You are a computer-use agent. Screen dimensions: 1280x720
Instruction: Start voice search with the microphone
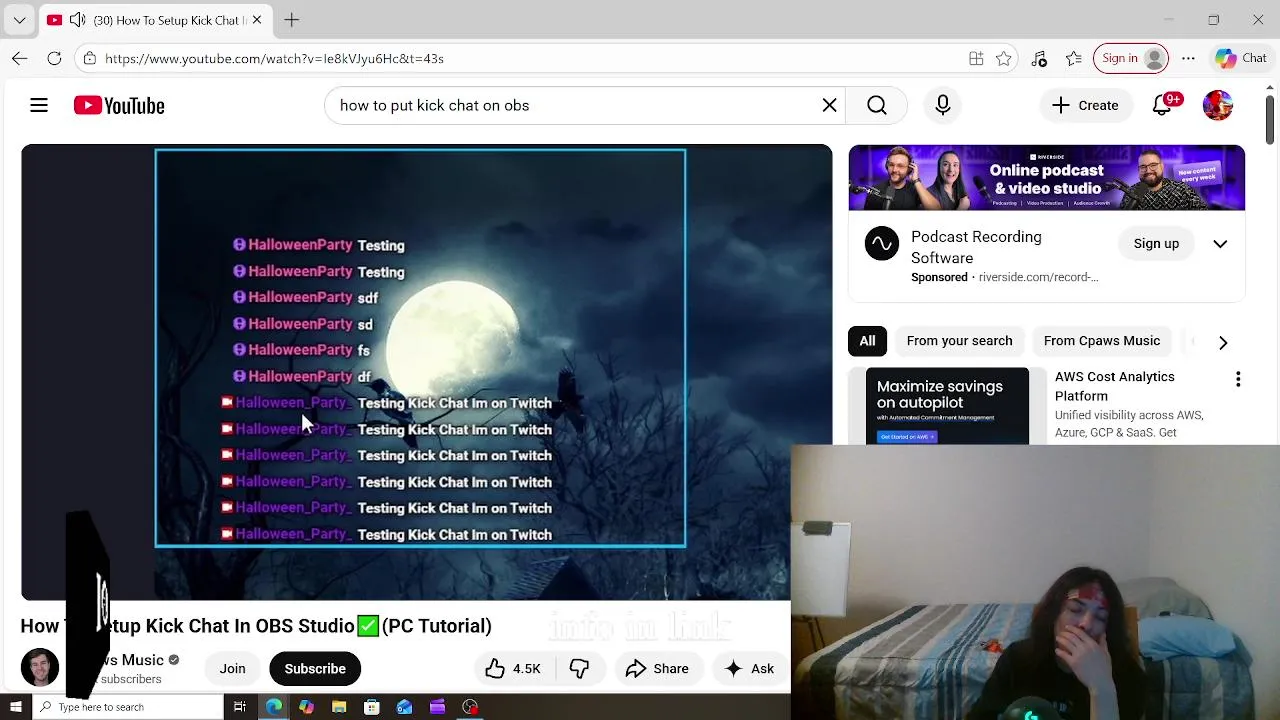[942, 105]
